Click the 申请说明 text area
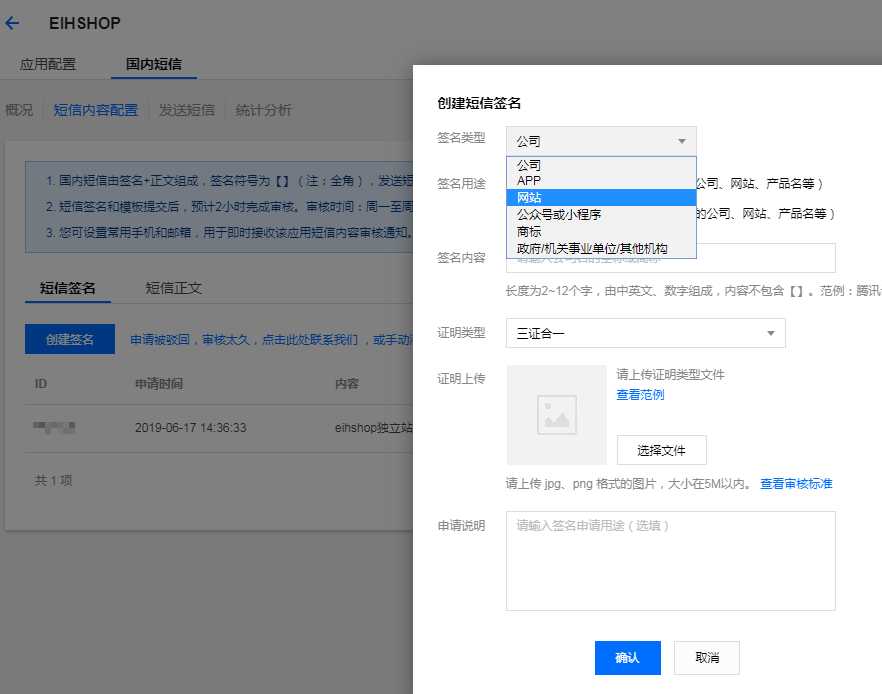Screen dimensions: 882x694 [x=670, y=561]
